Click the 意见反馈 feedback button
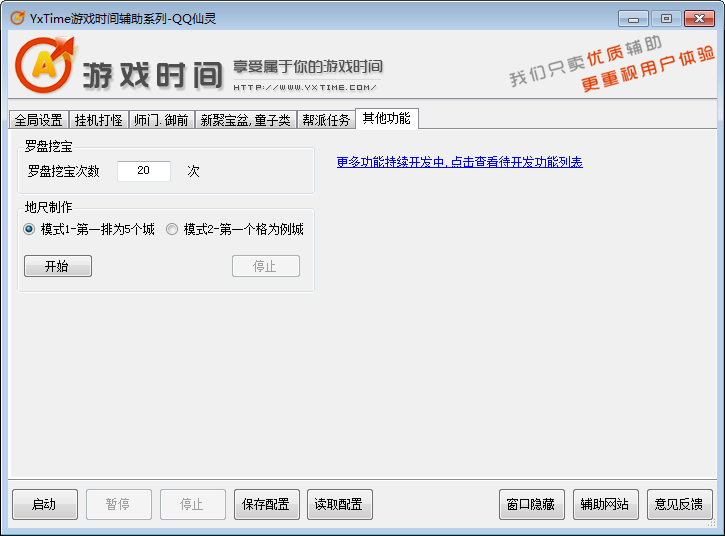 point(679,505)
